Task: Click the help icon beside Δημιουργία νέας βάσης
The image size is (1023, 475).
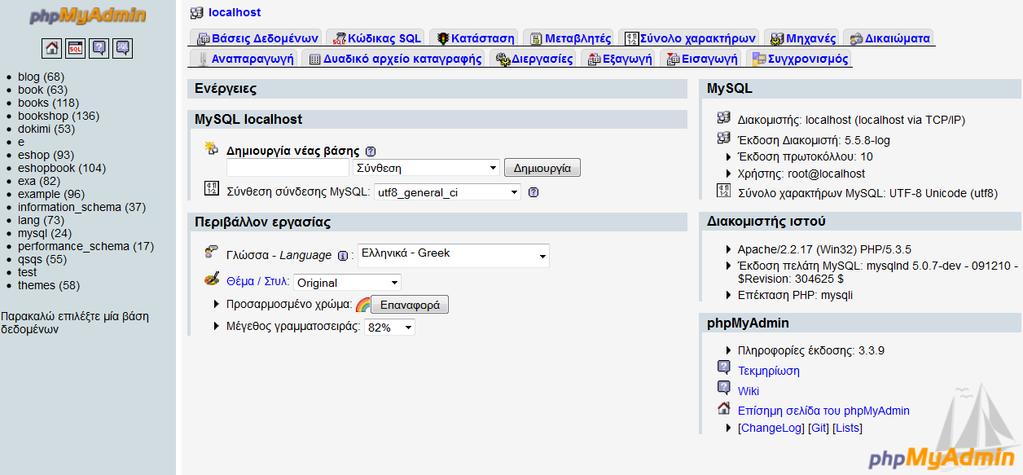Action: (371, 151)
